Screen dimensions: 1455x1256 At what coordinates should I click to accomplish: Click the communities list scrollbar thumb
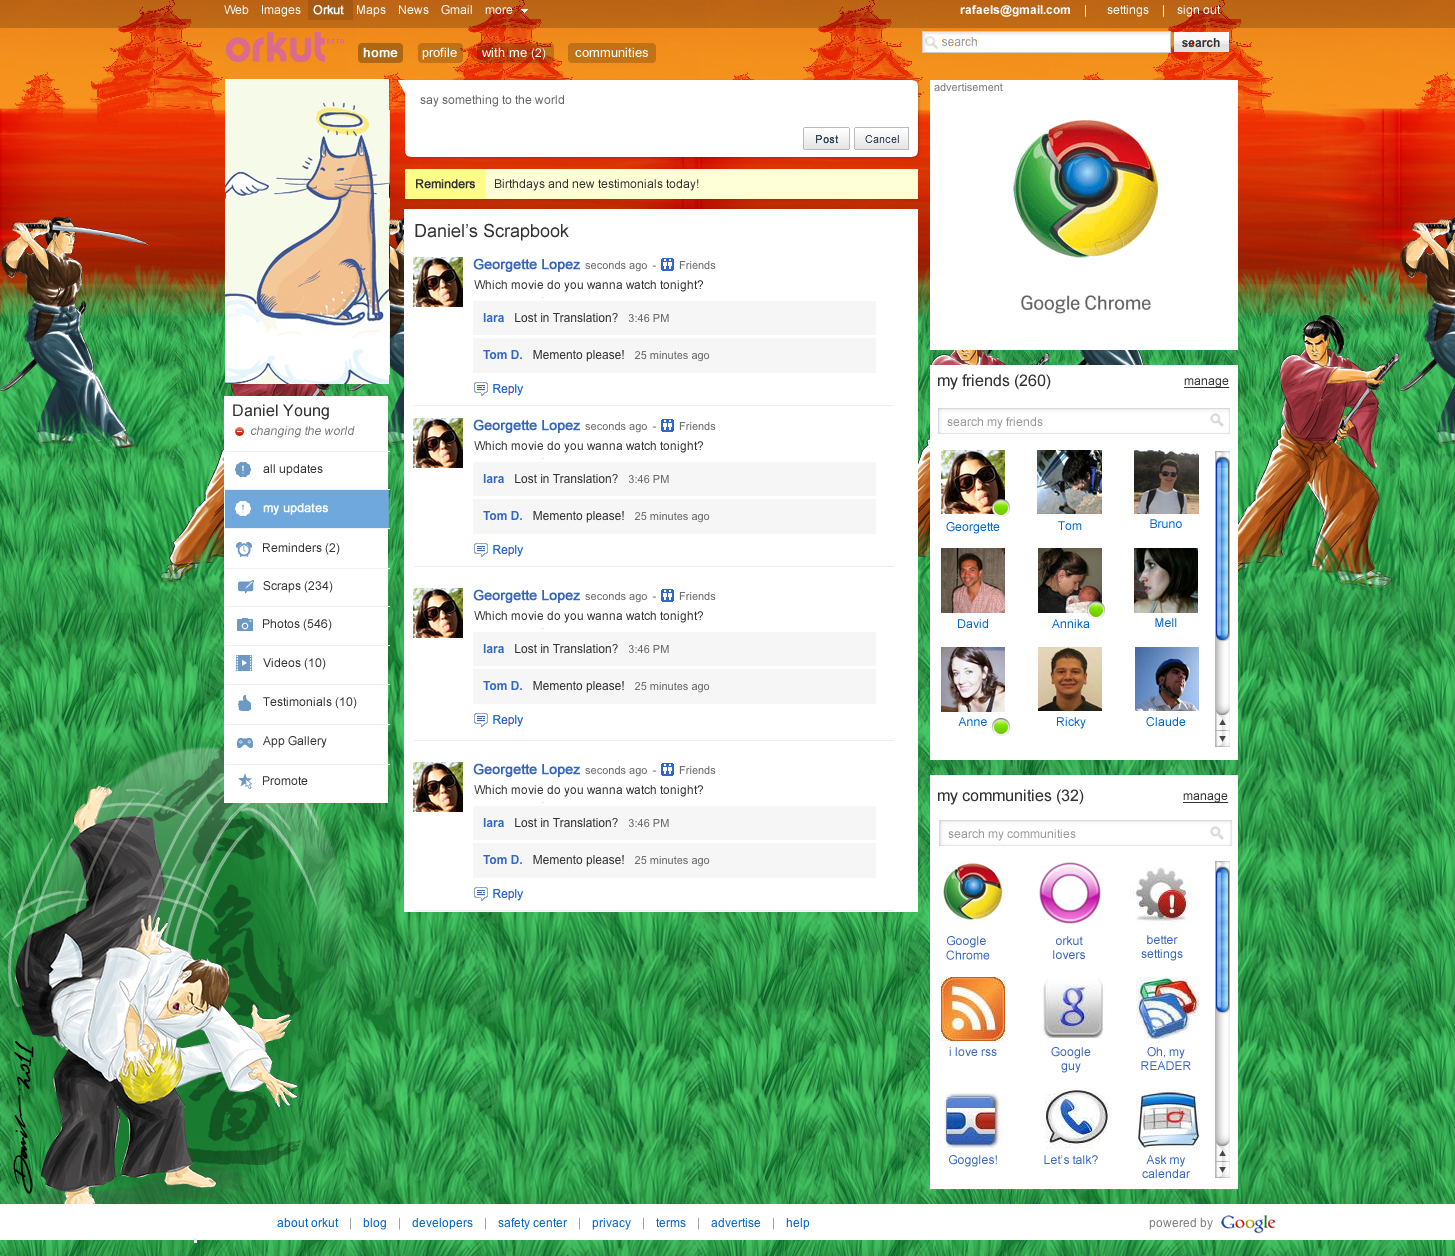coord(1222,938)
